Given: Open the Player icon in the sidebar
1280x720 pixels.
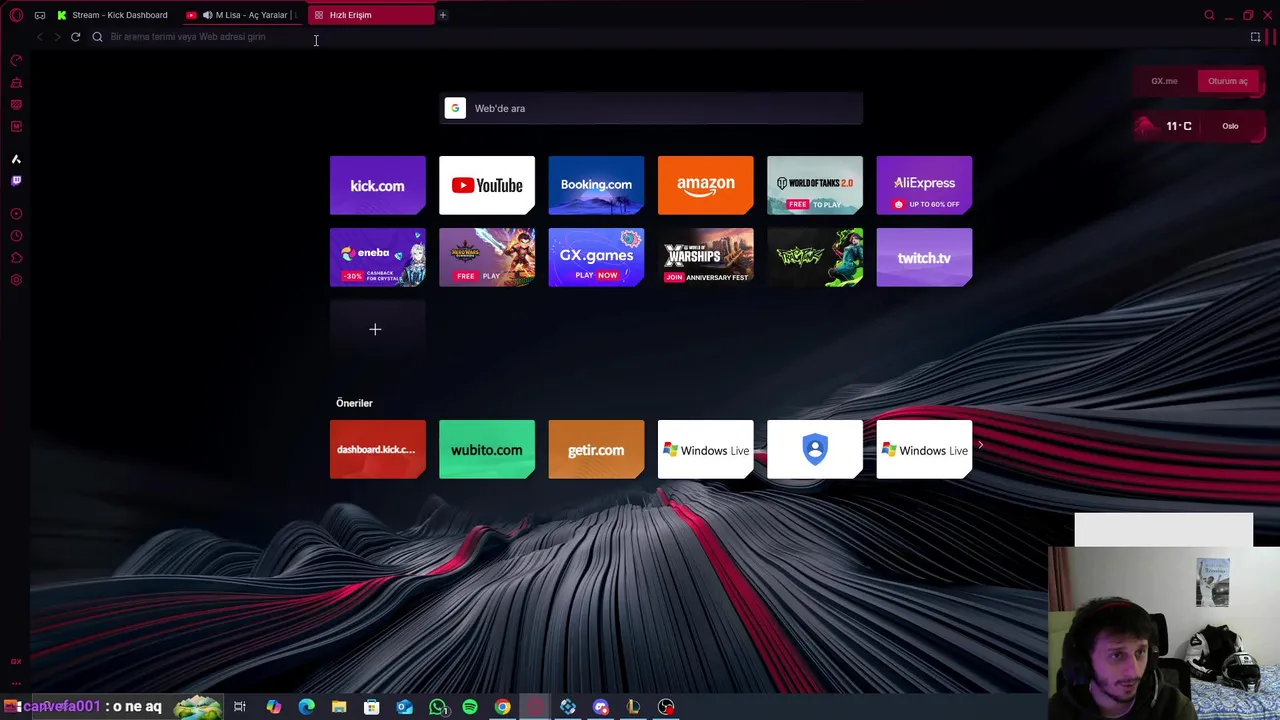Looking at the screenshot, I should [16, 214].
